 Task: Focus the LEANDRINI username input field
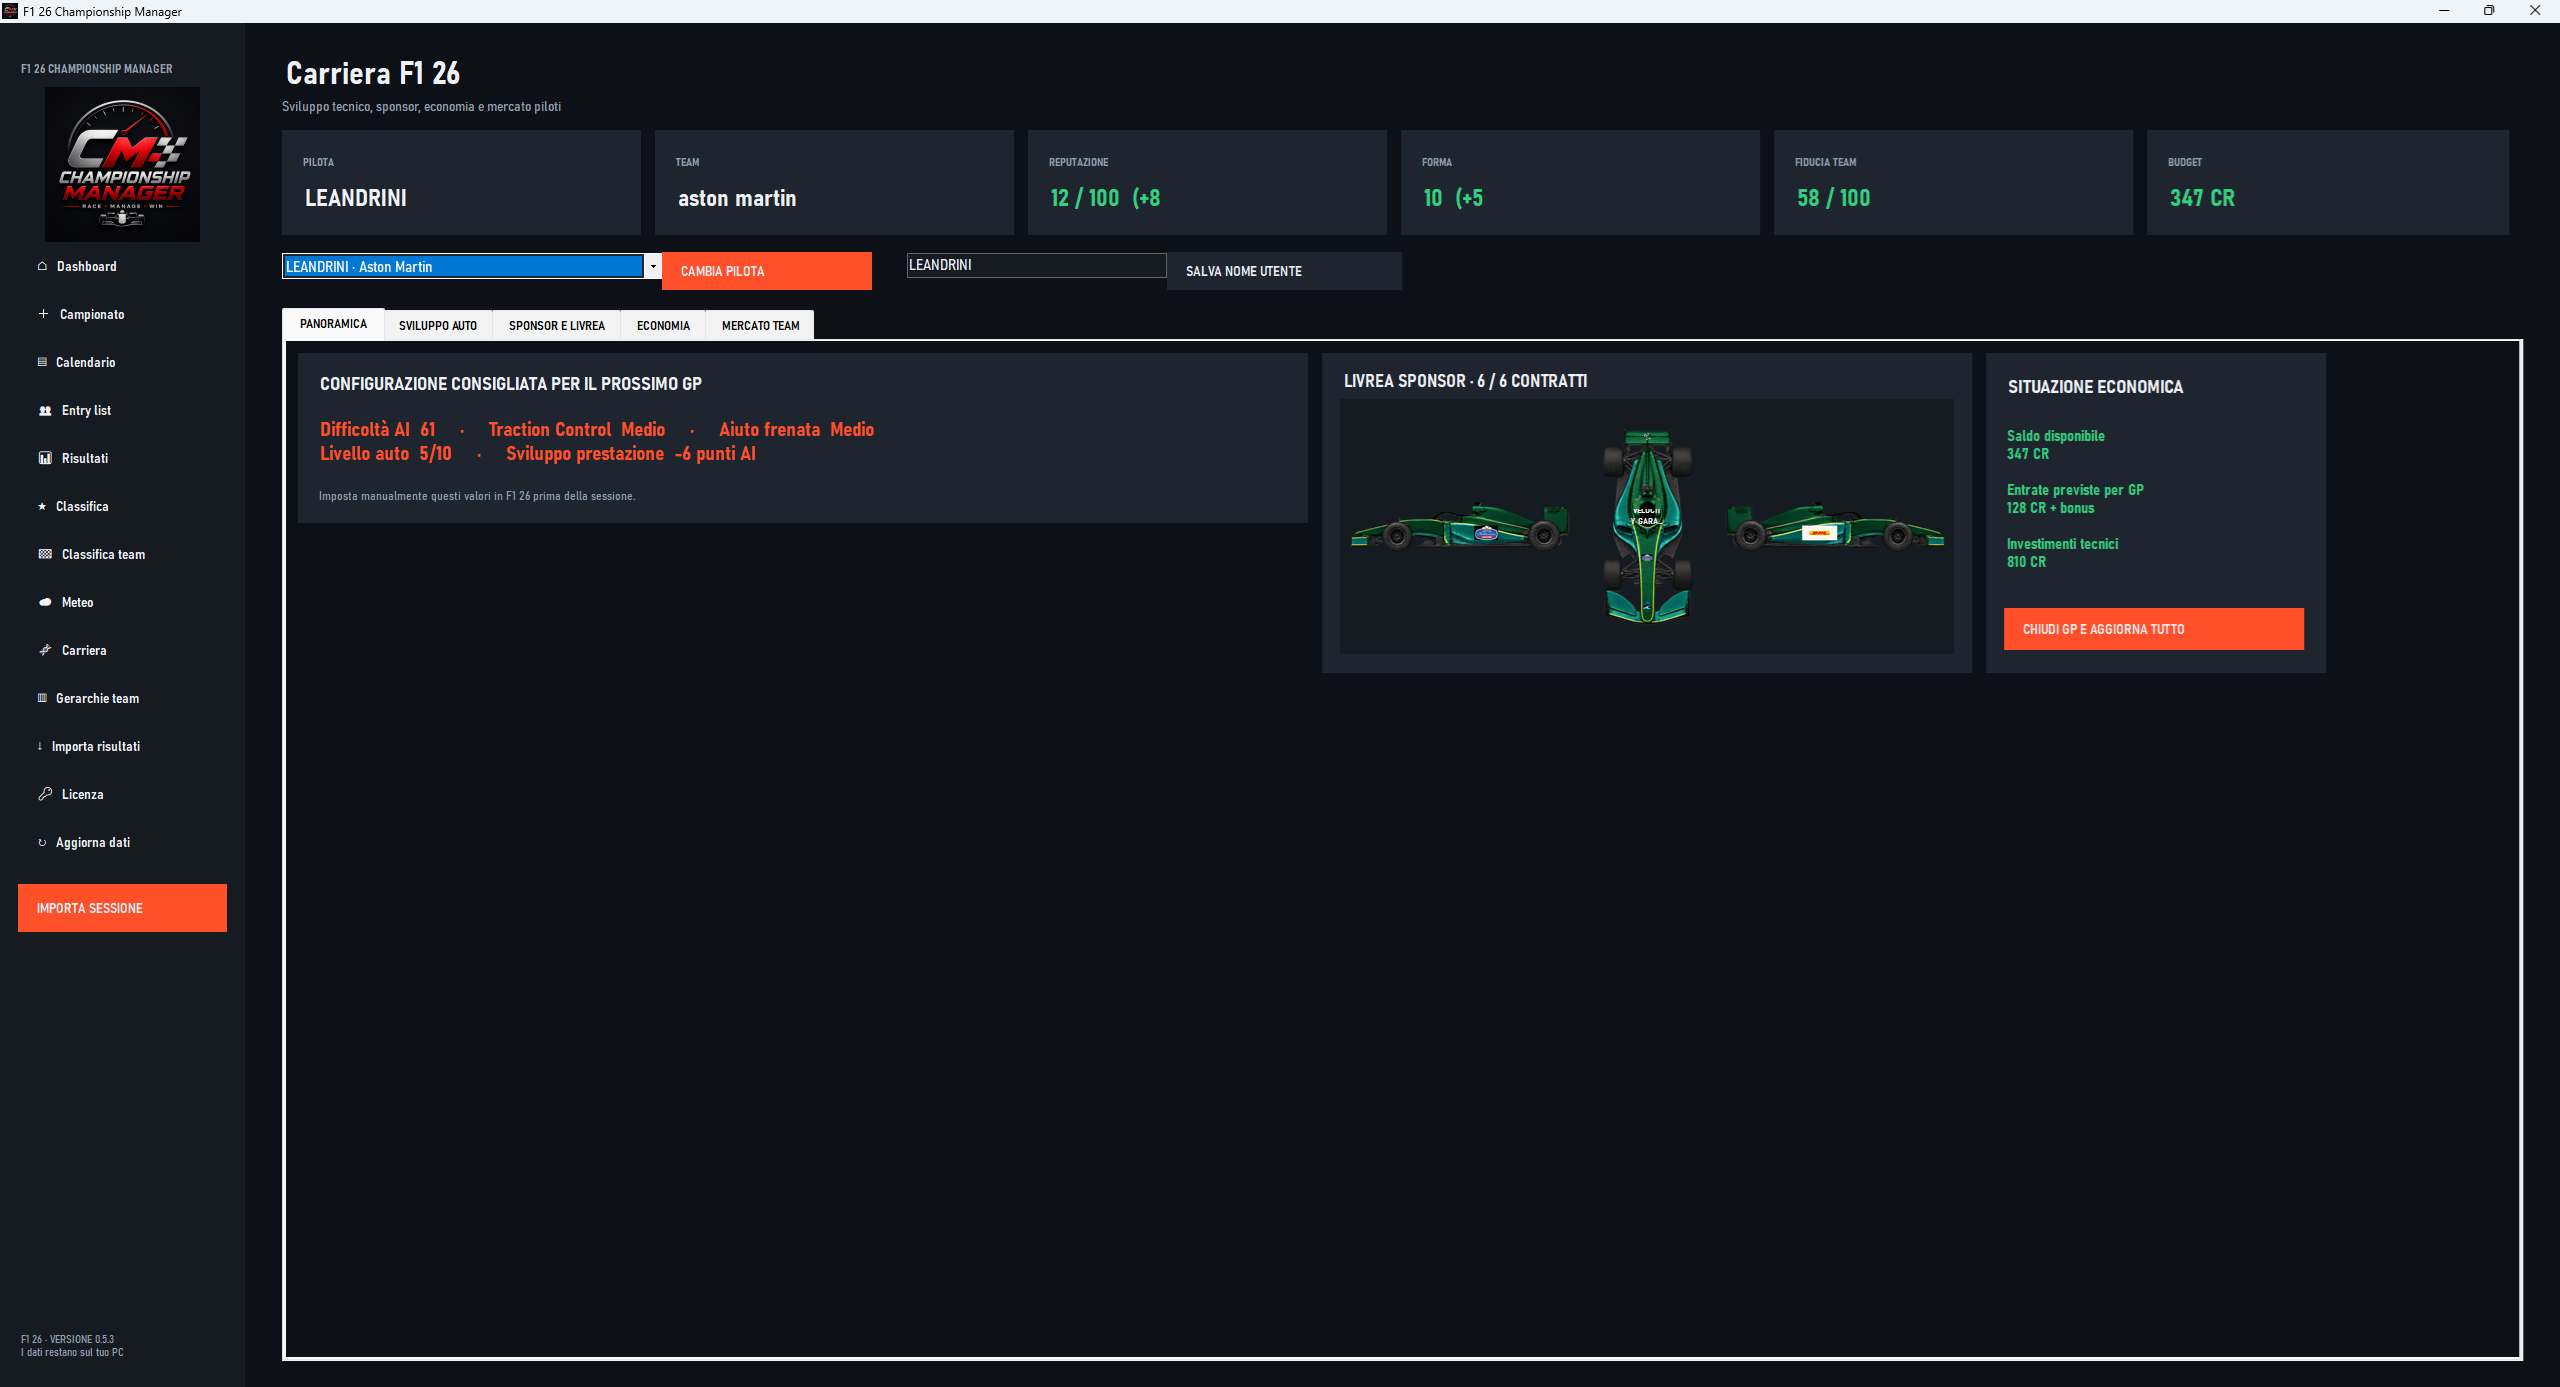[1036, 265]
